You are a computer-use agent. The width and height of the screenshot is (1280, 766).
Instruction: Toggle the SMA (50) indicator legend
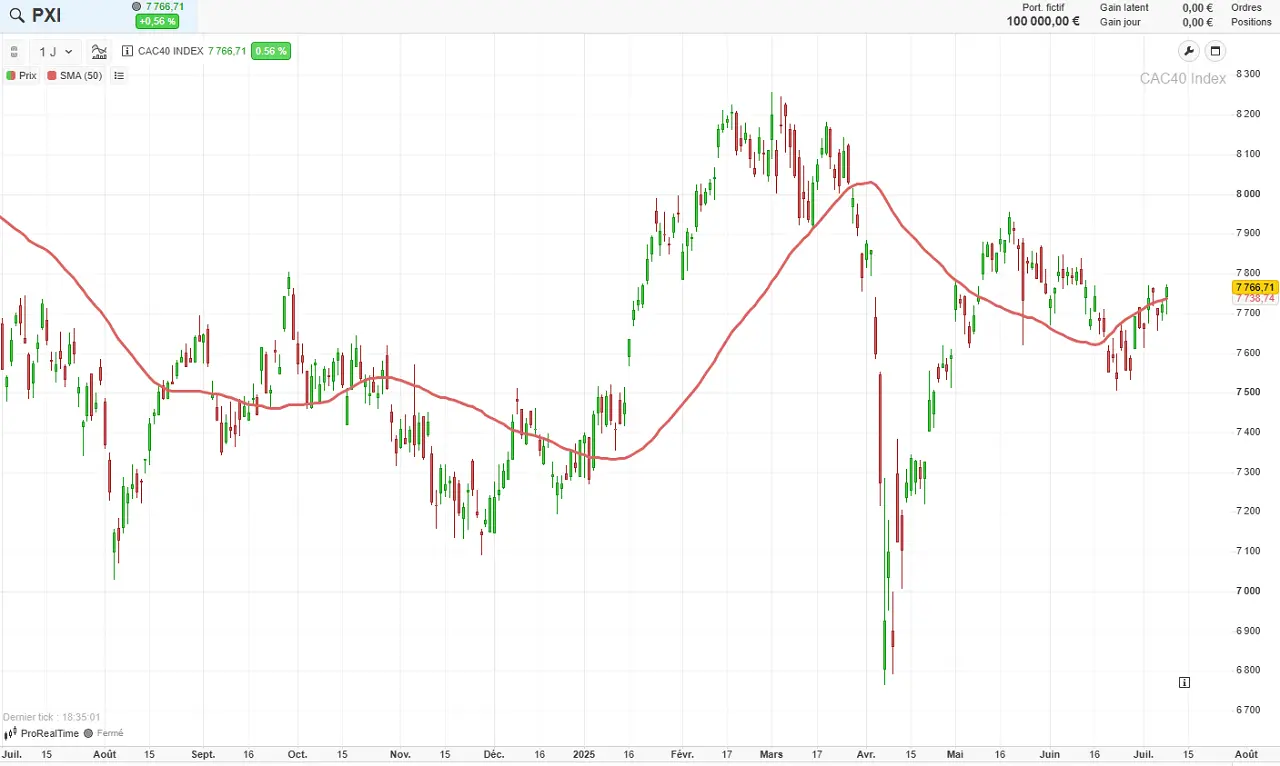75,75
